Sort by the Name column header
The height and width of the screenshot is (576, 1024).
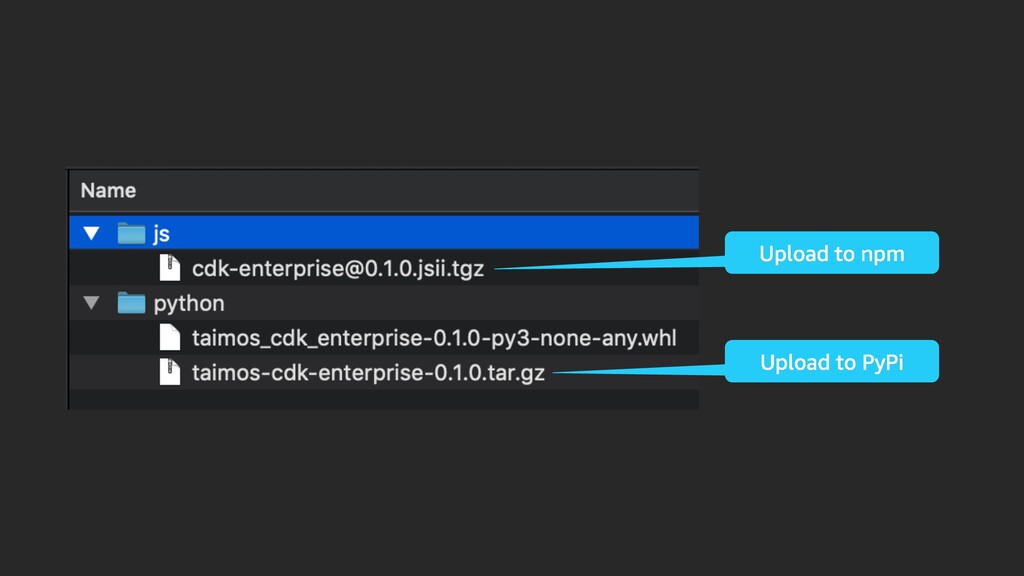[x=108, y=191]
